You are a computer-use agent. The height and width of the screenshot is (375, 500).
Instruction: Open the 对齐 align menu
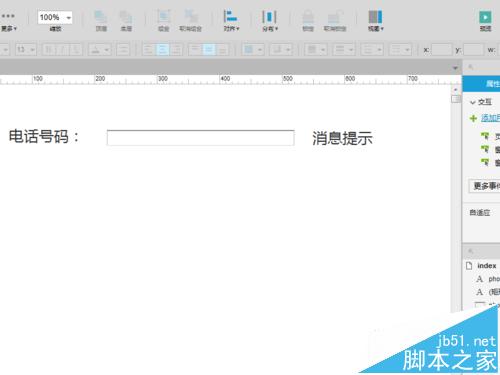point(231,21)
